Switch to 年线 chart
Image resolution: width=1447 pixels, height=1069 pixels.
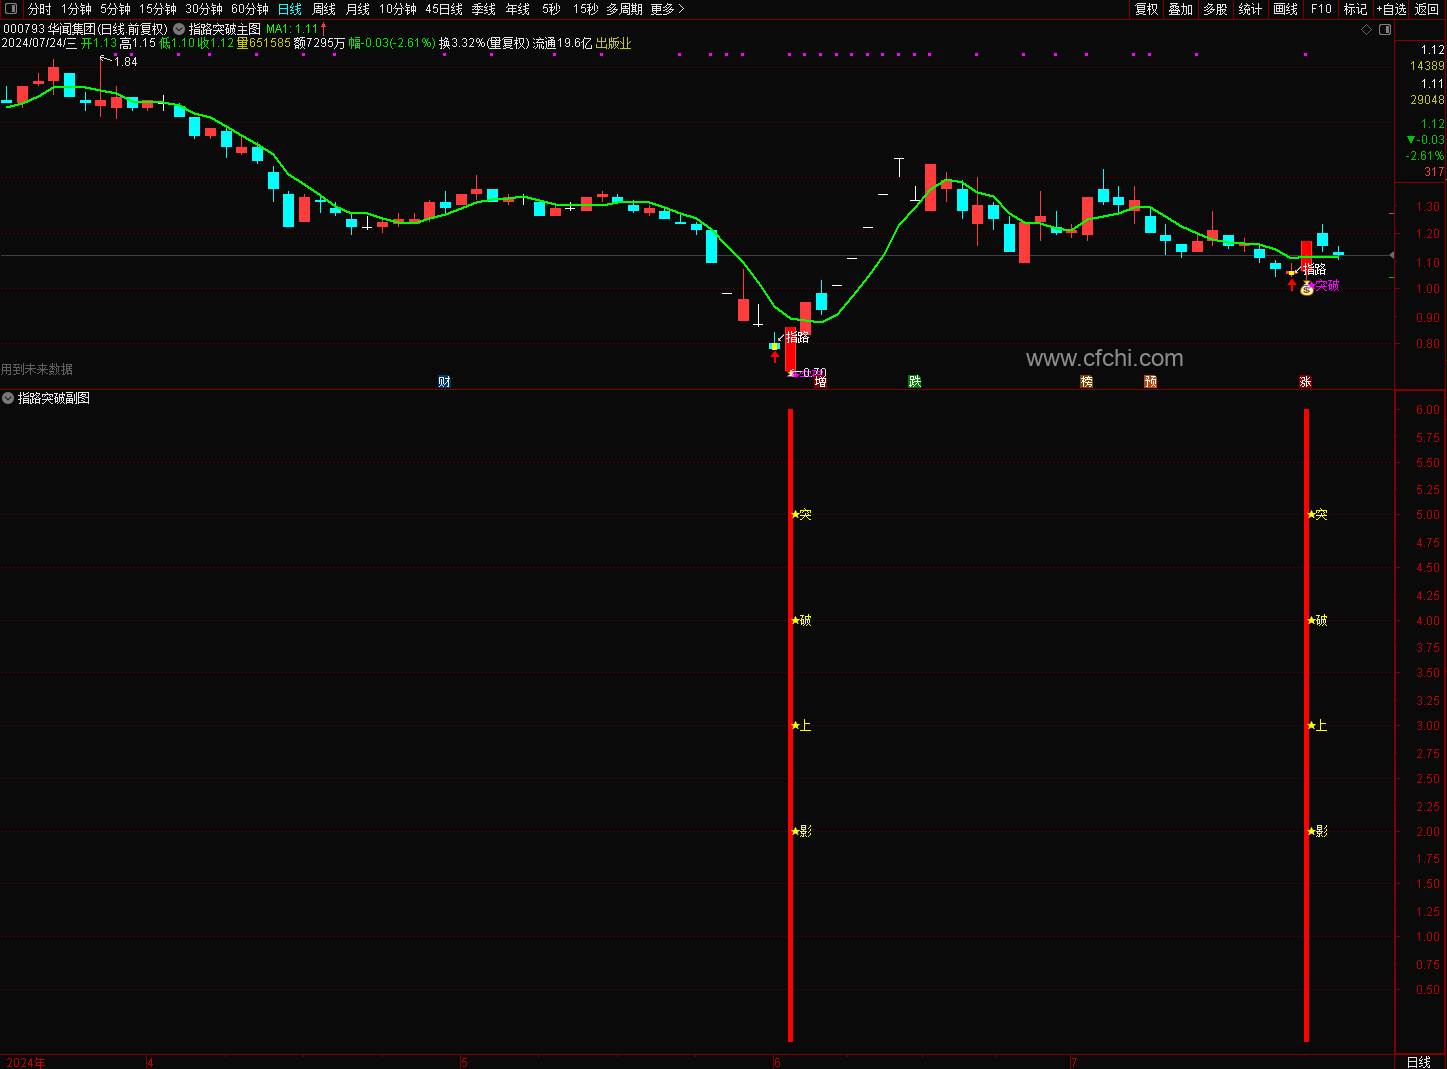click(x=518, y=9)
